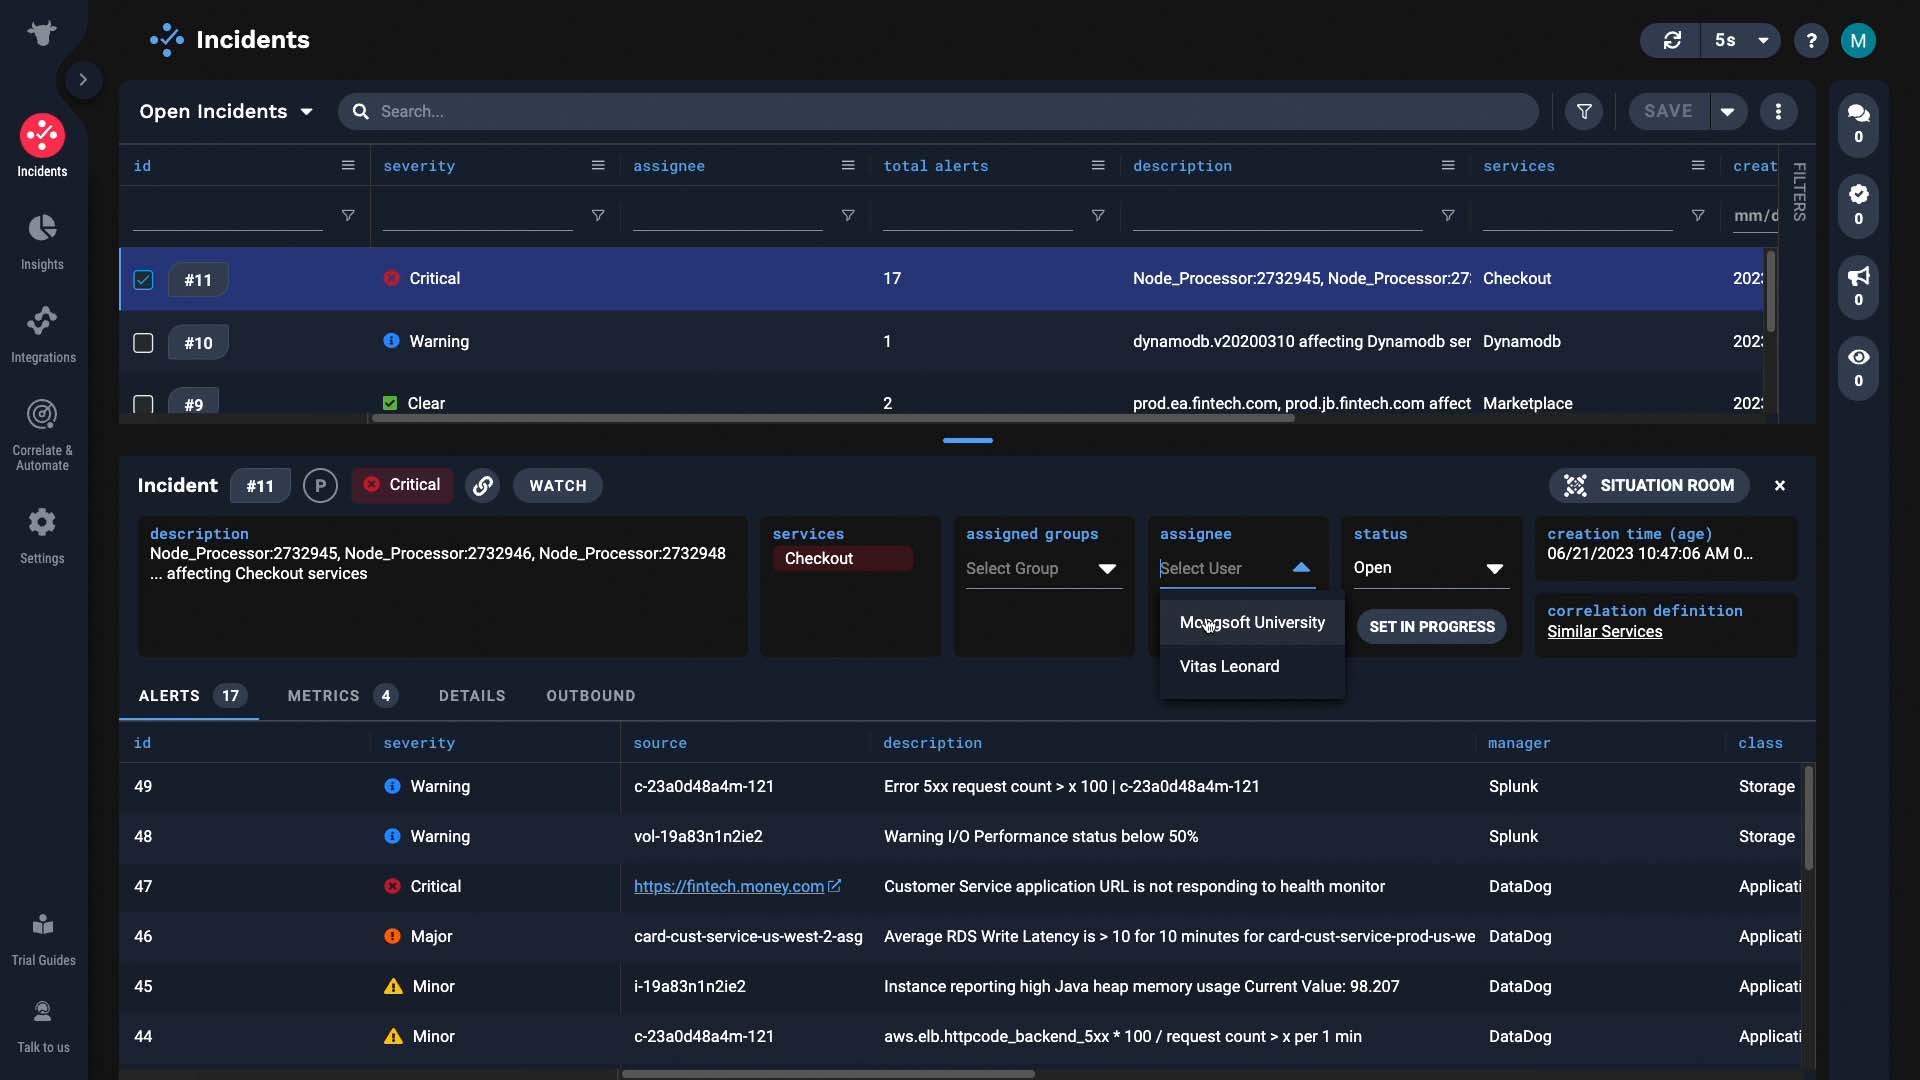The image size is (1920, 1080).
Task: Open Settings in the sidebar
Action: tap(42, 535)
